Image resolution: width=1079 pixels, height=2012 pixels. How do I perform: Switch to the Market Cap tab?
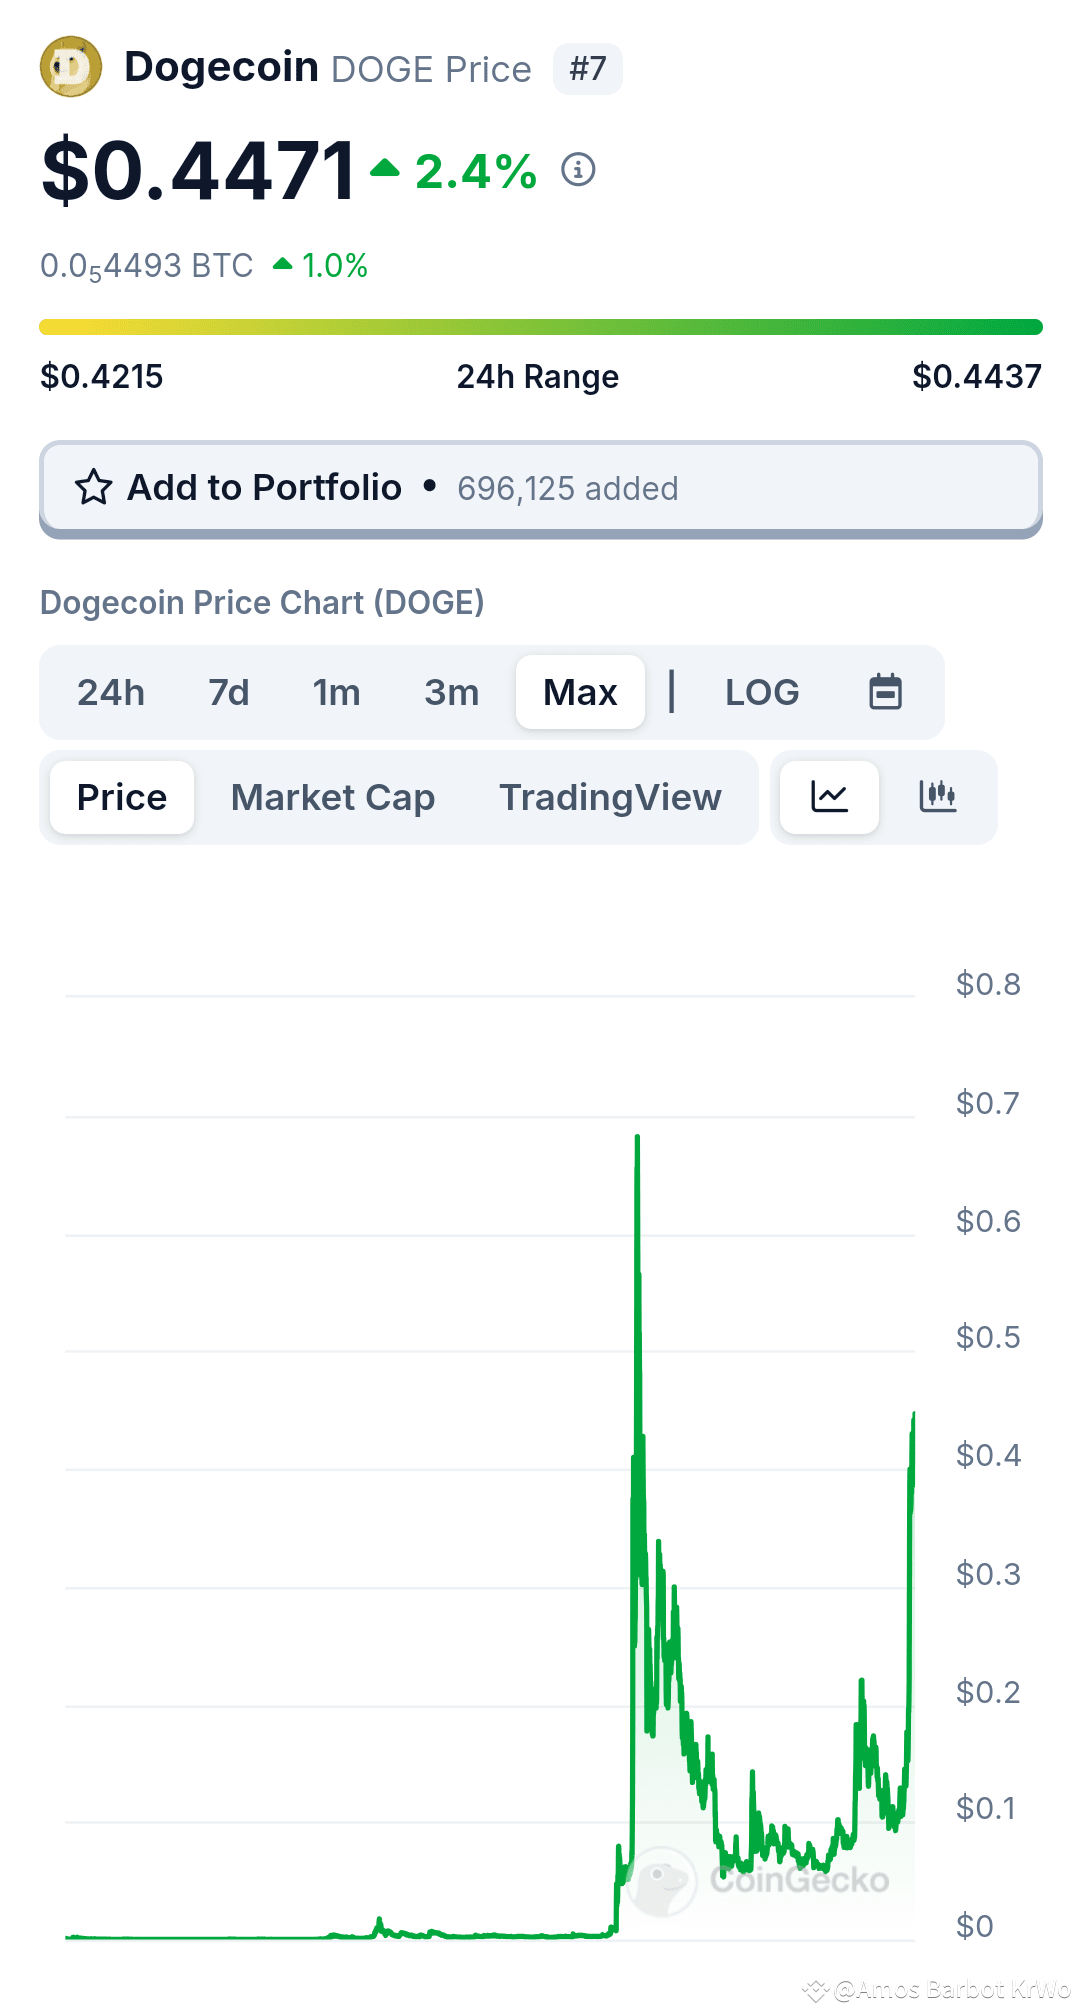pos(333,797)
